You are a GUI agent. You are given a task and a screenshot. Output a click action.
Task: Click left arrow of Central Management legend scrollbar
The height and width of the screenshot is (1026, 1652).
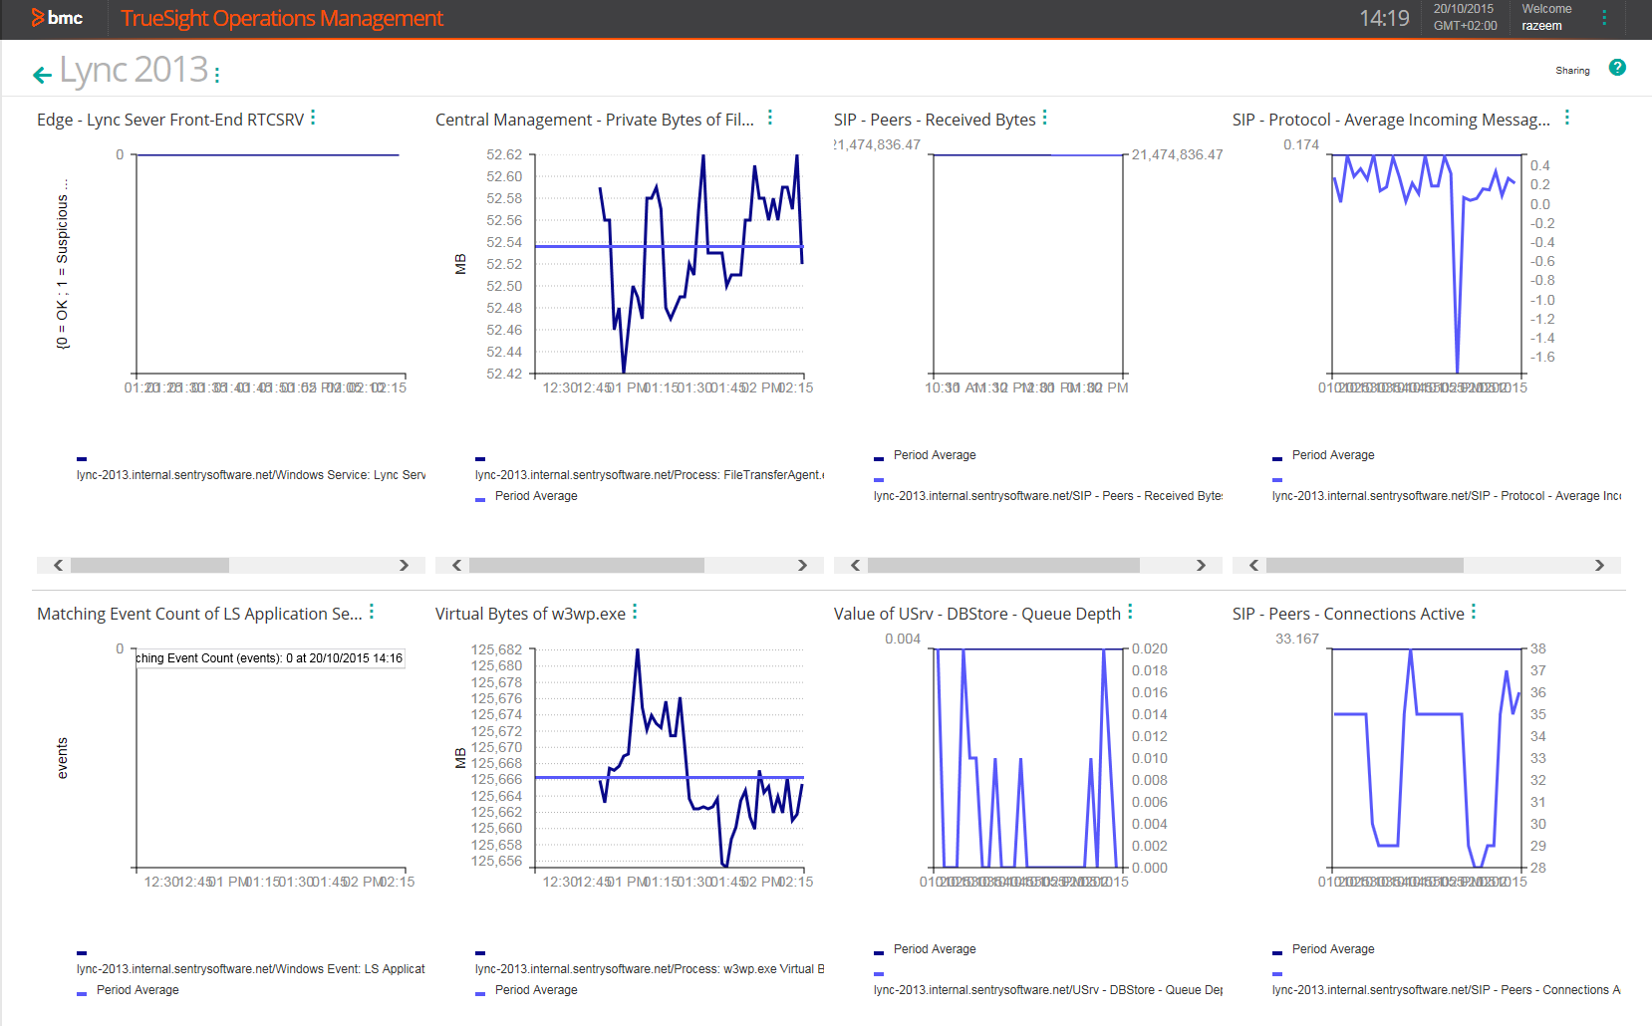(457, 565)
